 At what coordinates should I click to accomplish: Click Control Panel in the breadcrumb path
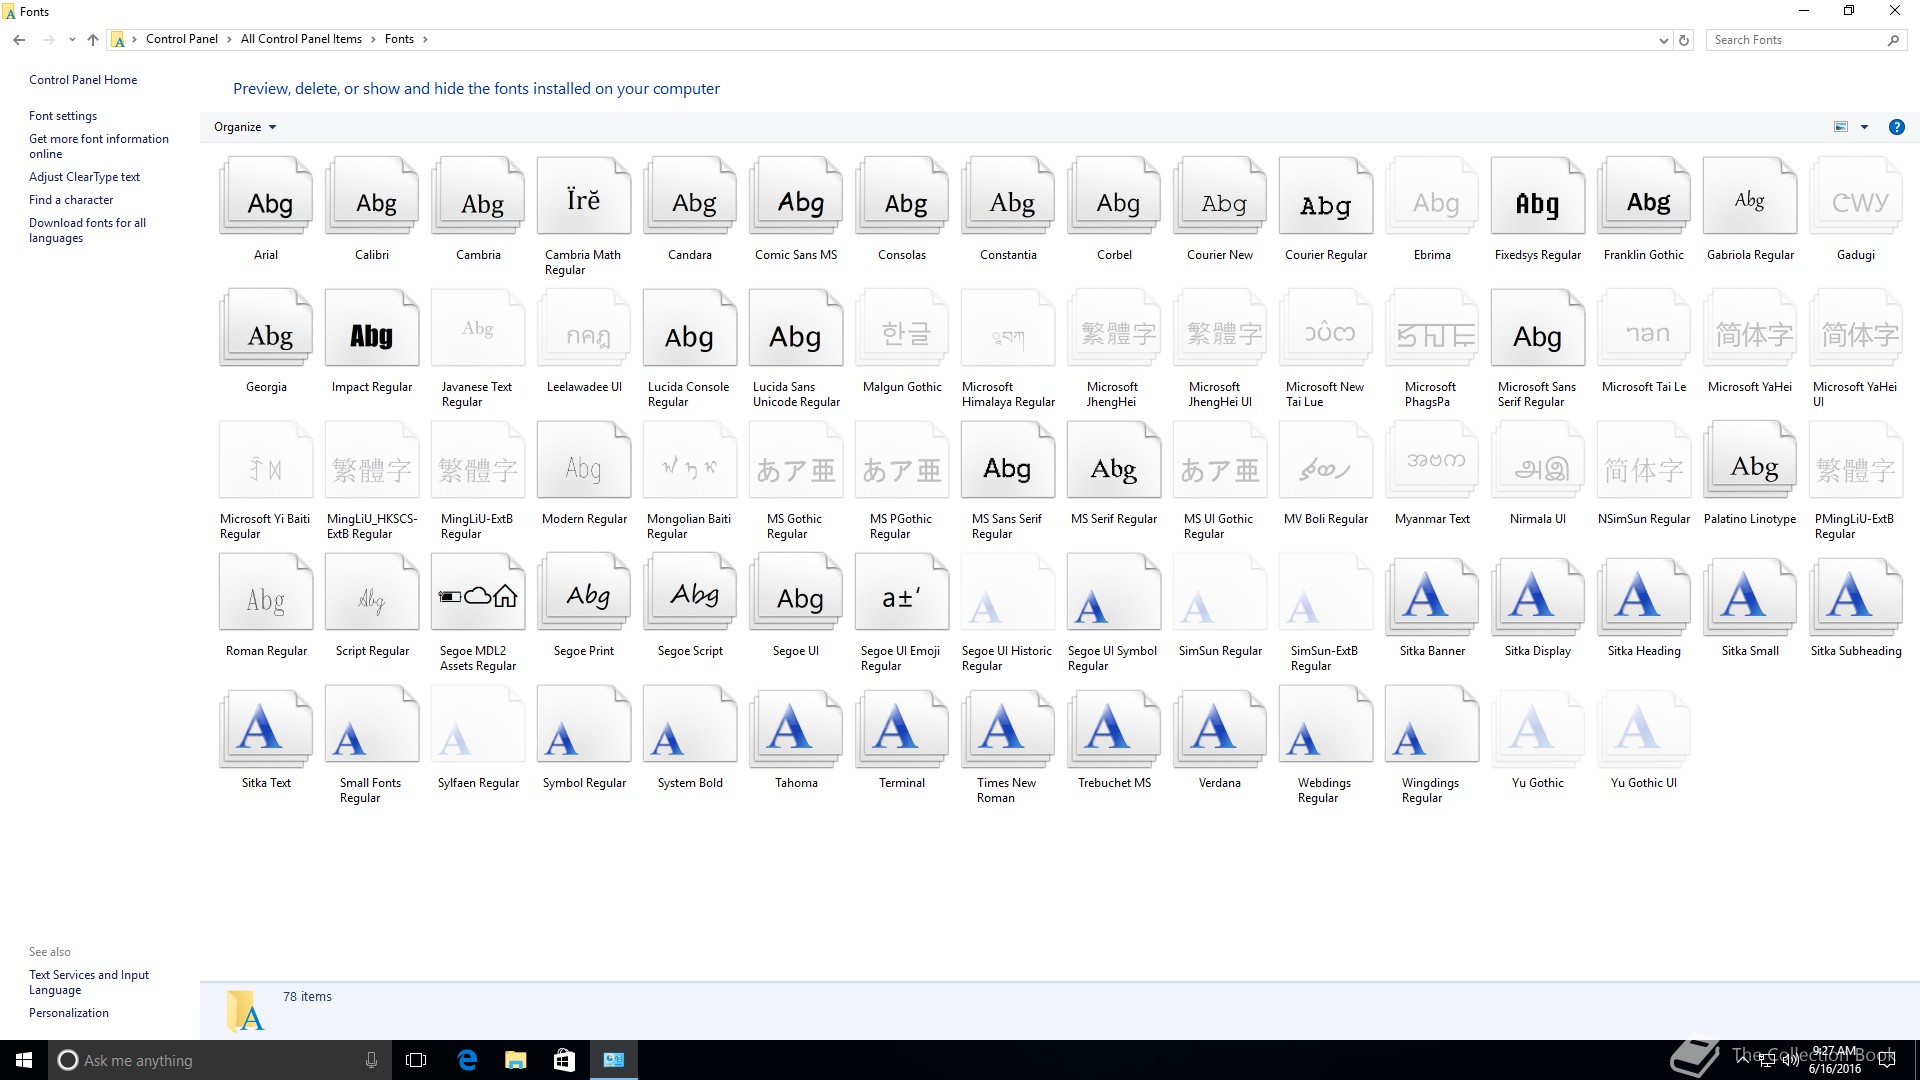[182, 39]
